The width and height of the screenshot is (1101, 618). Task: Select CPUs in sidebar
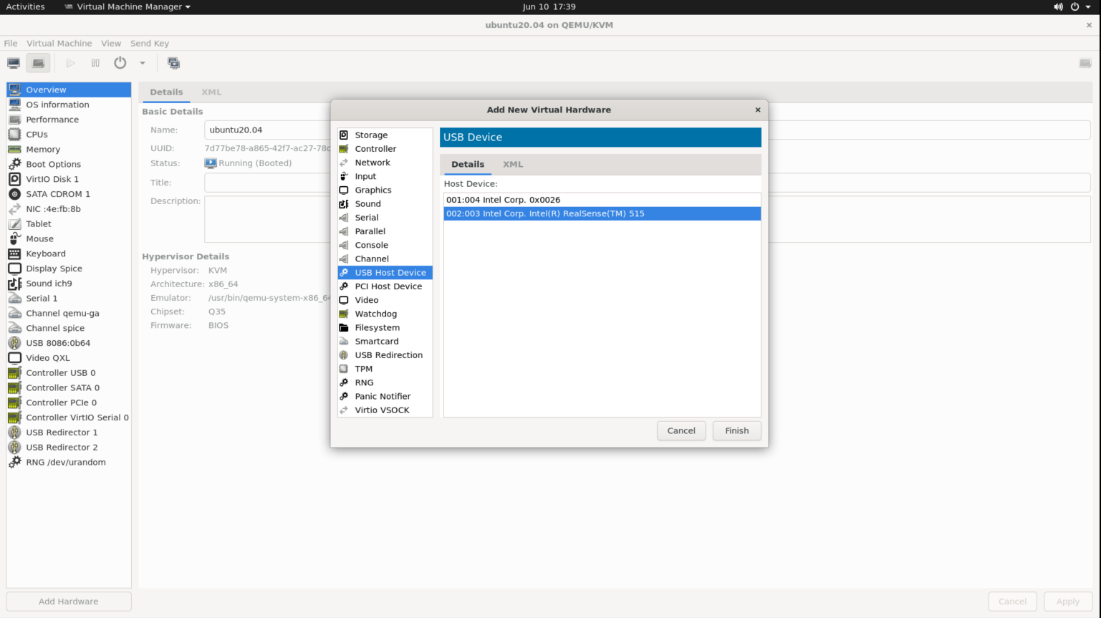click(x=69, y=134)
